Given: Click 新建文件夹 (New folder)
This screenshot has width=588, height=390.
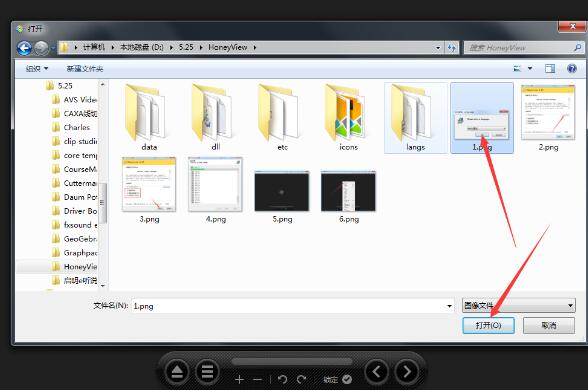Looking at the screenshot, I should [85, 68].
